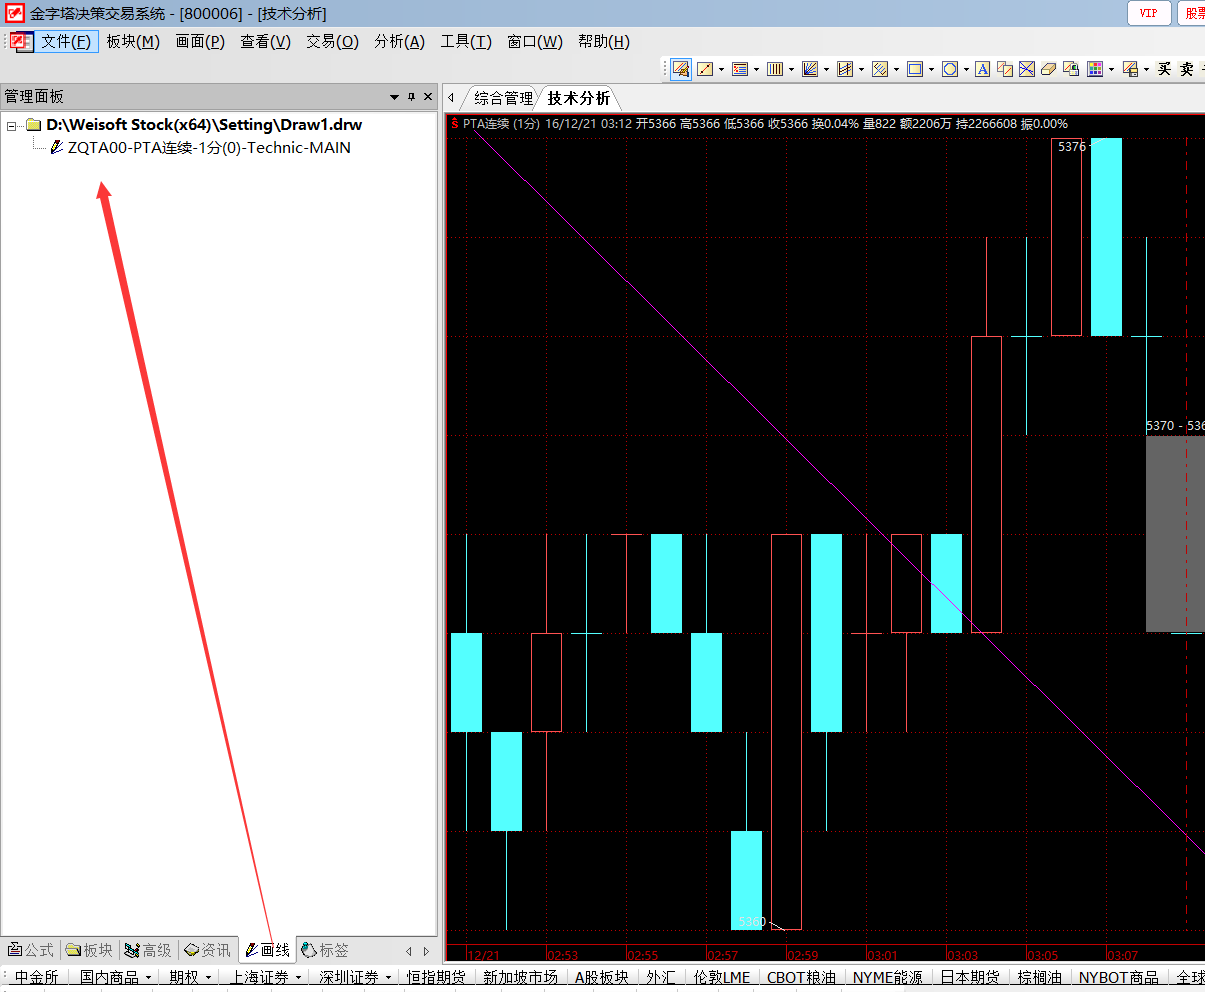The width and height of the screenshot is (1205, 992).
Task: Open dropdown beside Gann fan tool
Action: pos(826,69)
